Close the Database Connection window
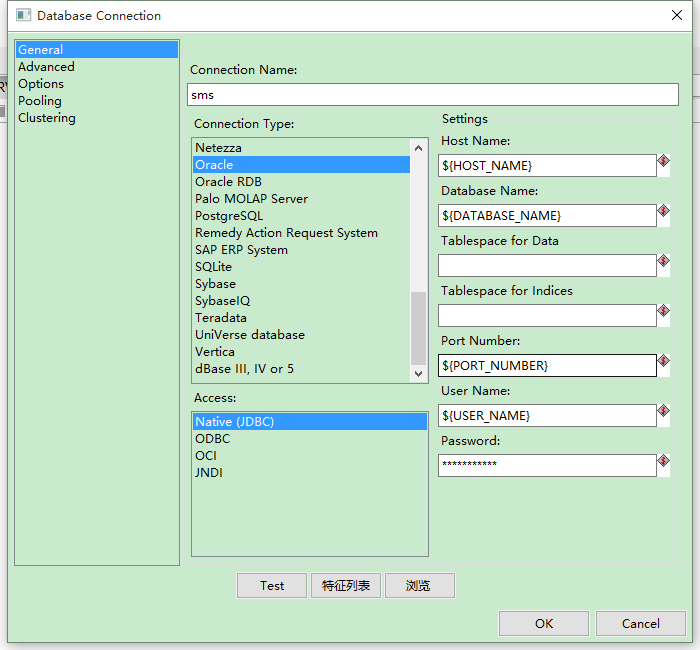Viewport: 700px width, 650px height. point(677,15)
